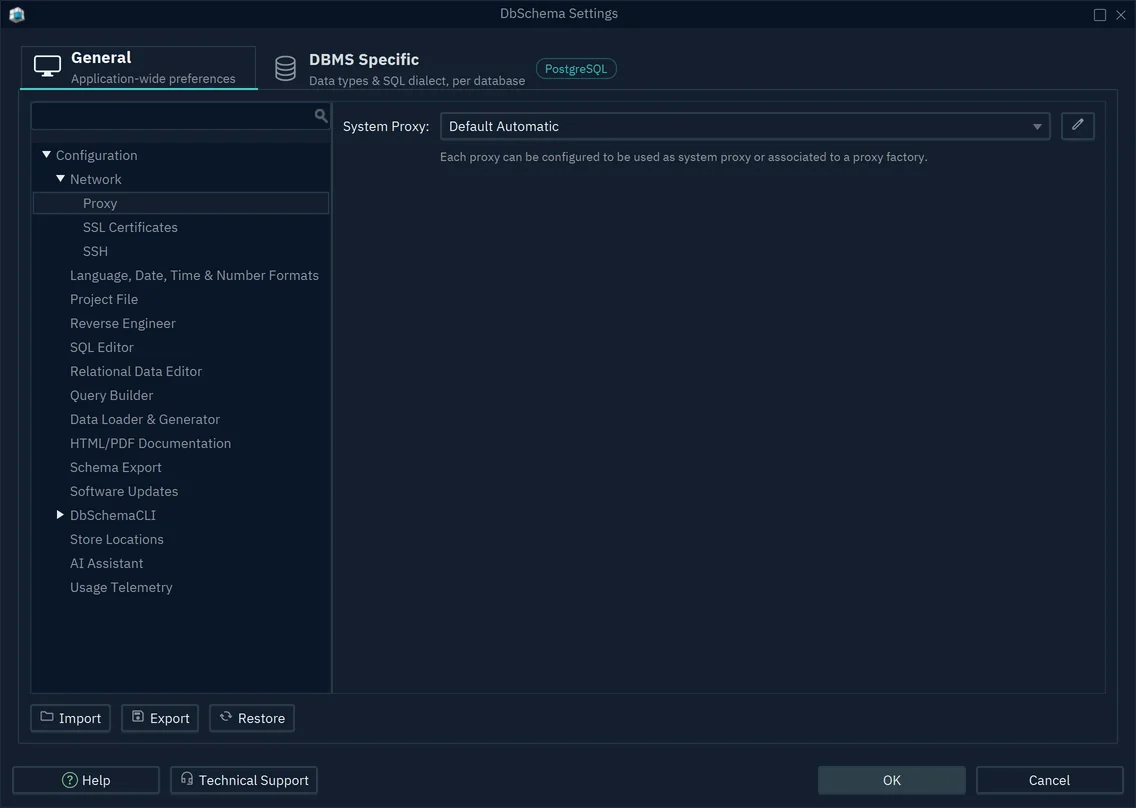The height and width of the screenshot is (808, 1136).
Task: Open HTML/PDF Documentation settings
Action: coord(150,443)
